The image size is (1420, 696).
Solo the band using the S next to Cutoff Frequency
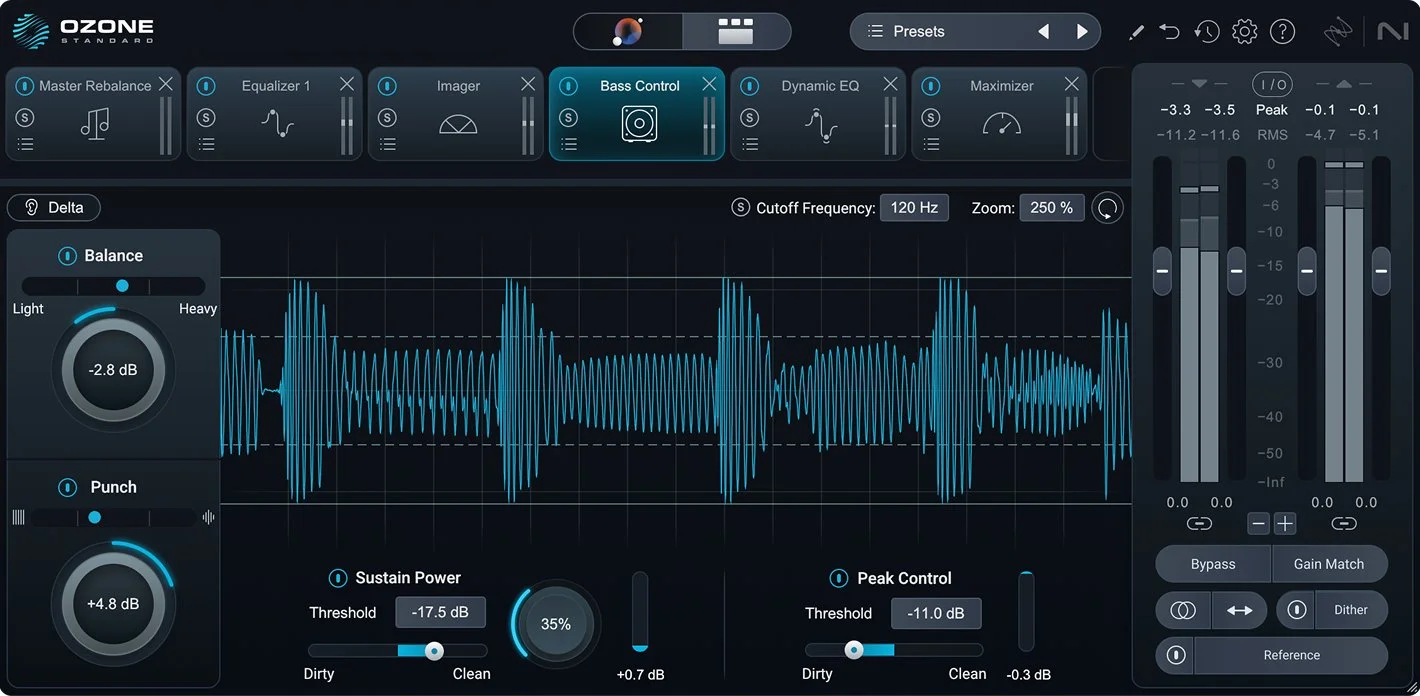click(x=741, y=207)
